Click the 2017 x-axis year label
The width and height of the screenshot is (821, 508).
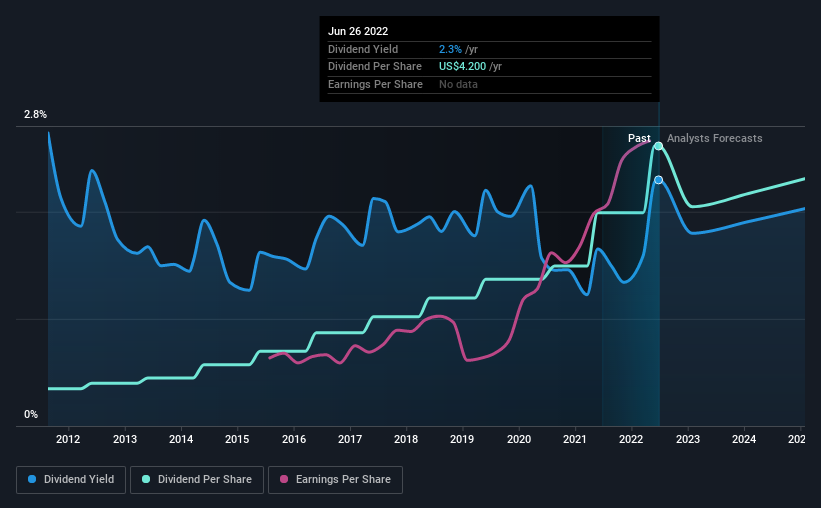[350, 439]
